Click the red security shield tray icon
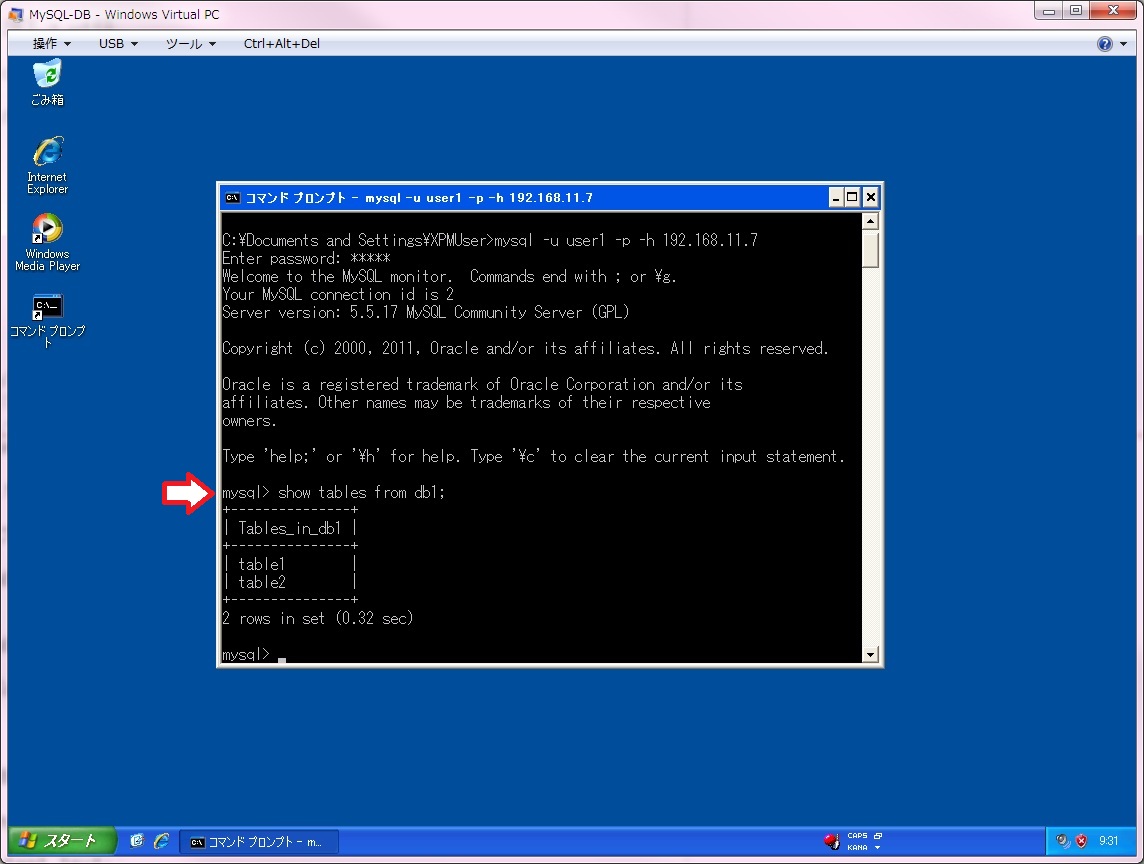1144x864 pixels. [1081, 841]
